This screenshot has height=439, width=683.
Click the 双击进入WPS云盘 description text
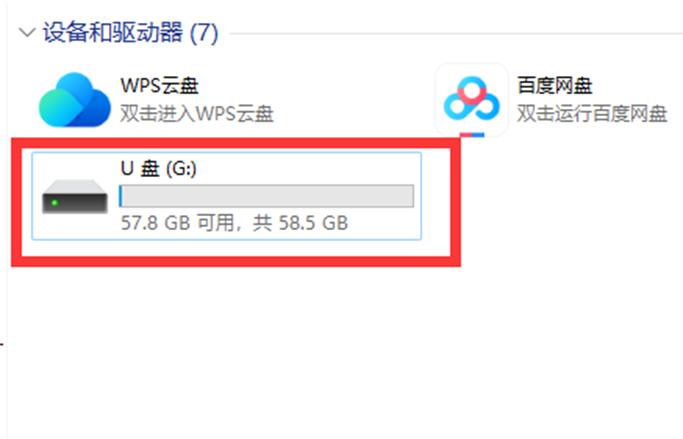[197, 114]
